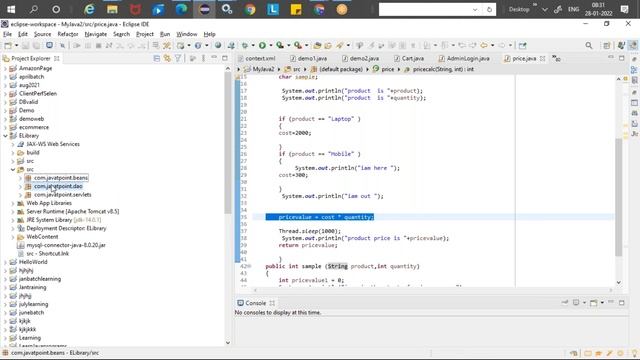Open Chrome from the taskbar
This screenshot has height=360, width=640.
coord(250,9)
